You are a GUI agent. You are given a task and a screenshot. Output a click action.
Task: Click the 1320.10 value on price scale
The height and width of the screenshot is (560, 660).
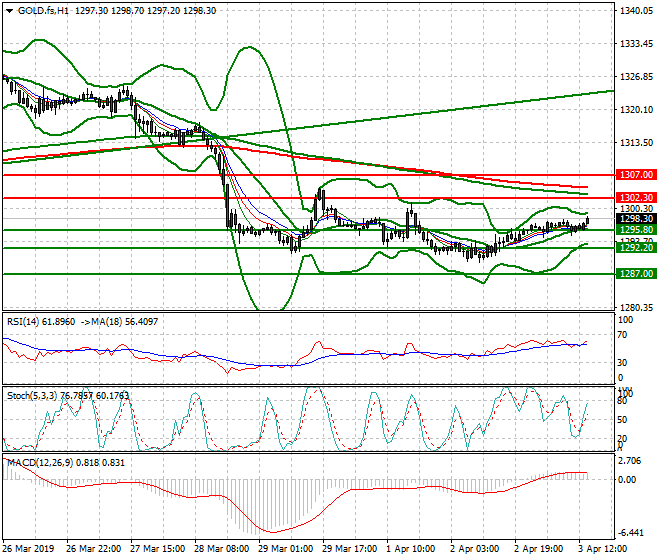click(x=636, y=109)
